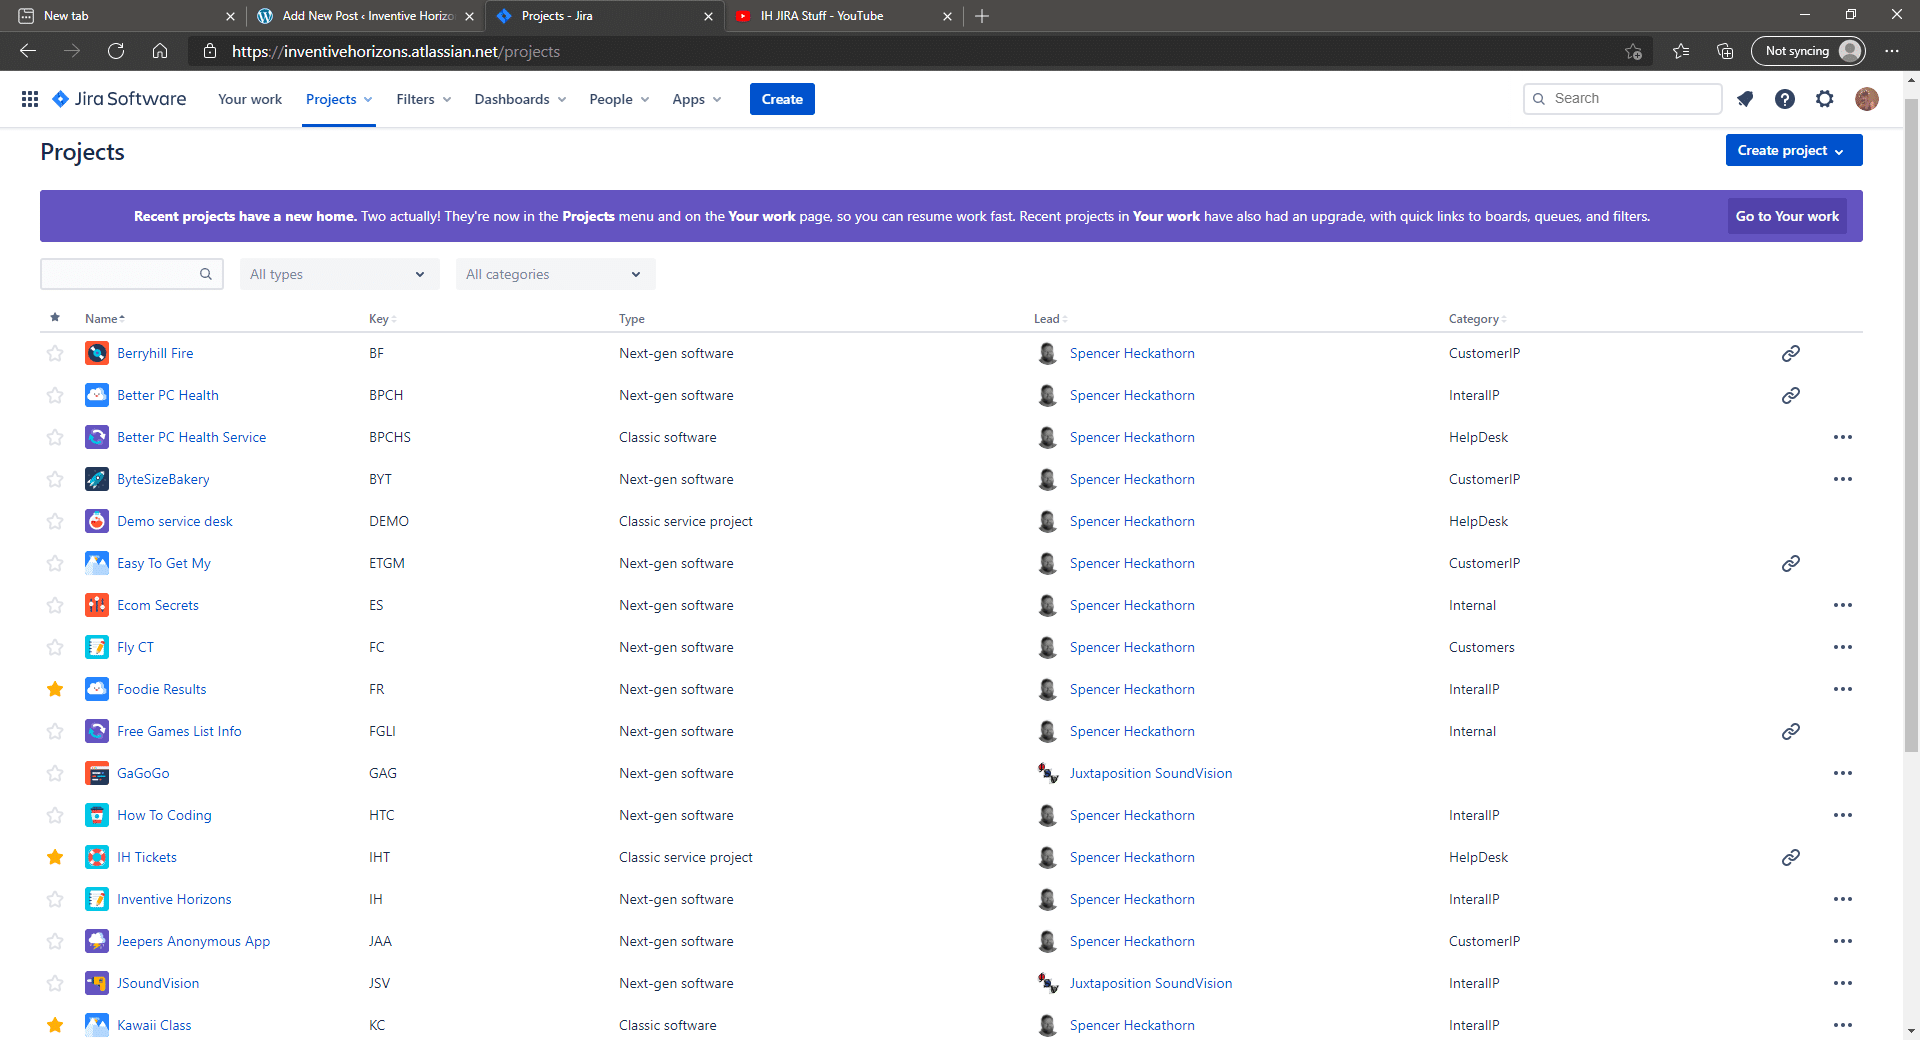Open the All categories filter dropdown
This screenshot has height=1040, width=1920.
tap(555, 273)
